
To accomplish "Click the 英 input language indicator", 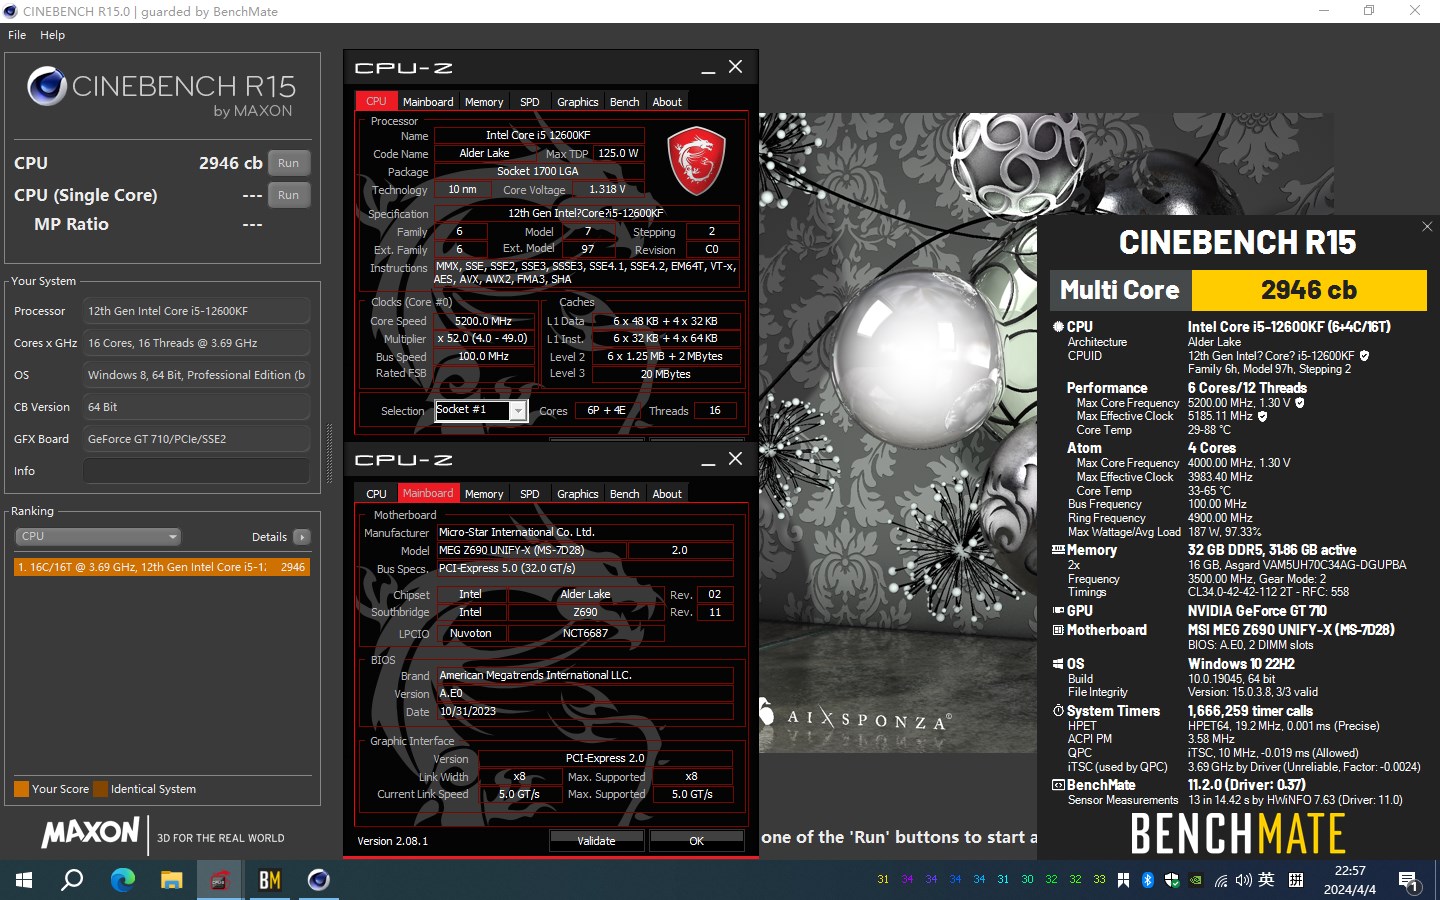I will 1266,880.
